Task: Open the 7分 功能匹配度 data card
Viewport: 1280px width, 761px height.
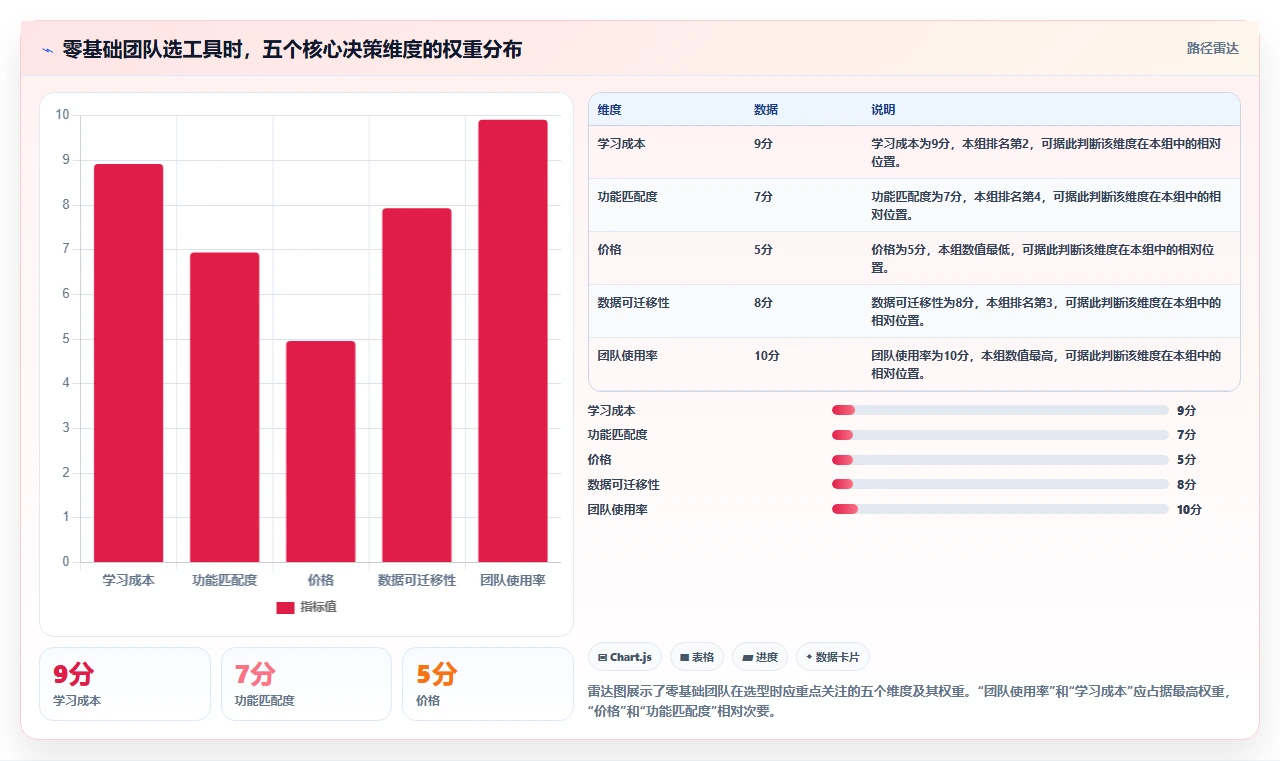Action: [x=306, y=684]
